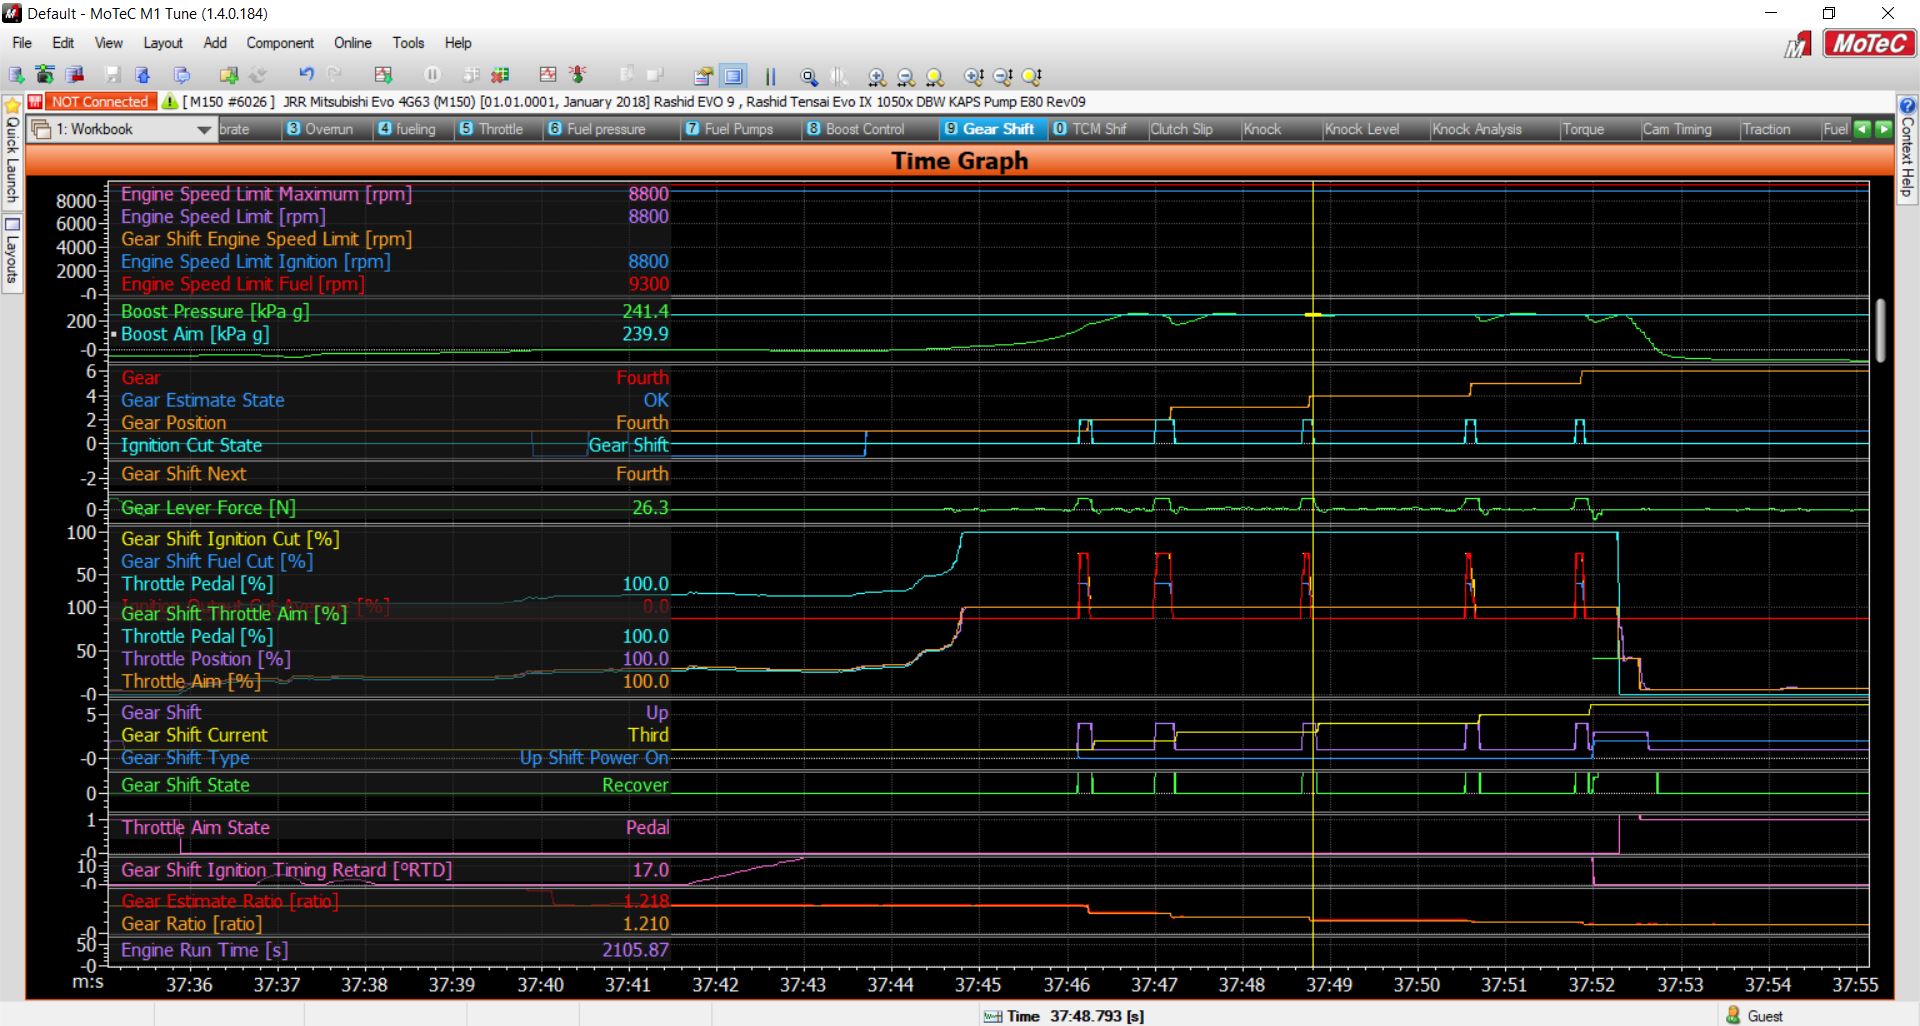The height and width of the screenshot is (1026, 1920).
Task: Toggle the highlighted full-screen view button
Action: click(733, 76)
